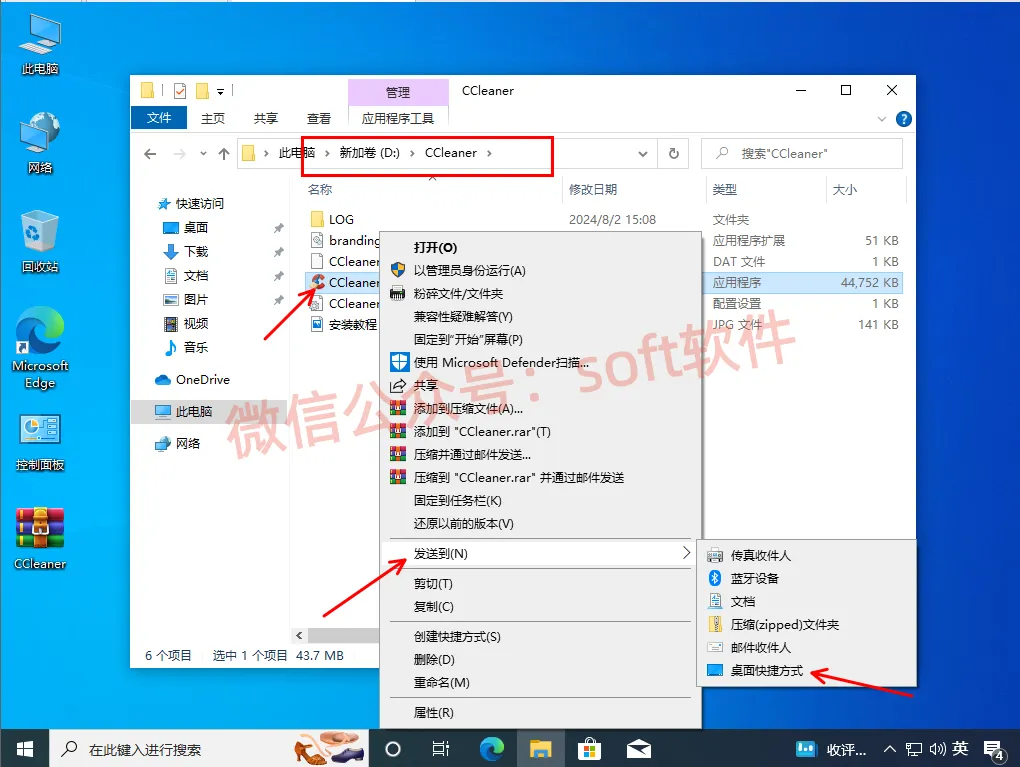Open the notification center icon
Screen dimensions: 1020x767
pos(993,750)
